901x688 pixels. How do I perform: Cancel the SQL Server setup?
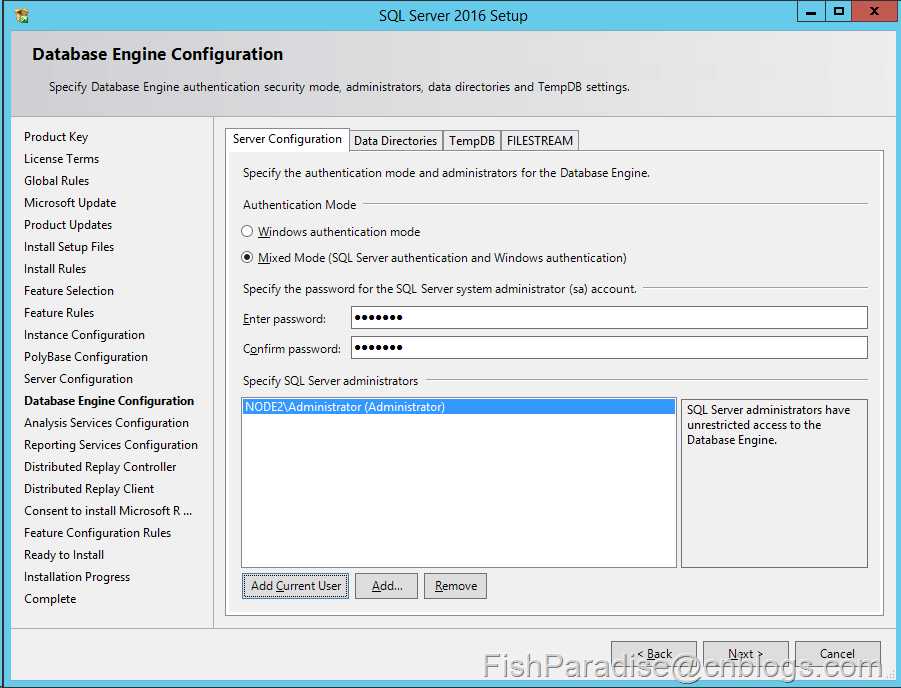(x=838, y=654)
